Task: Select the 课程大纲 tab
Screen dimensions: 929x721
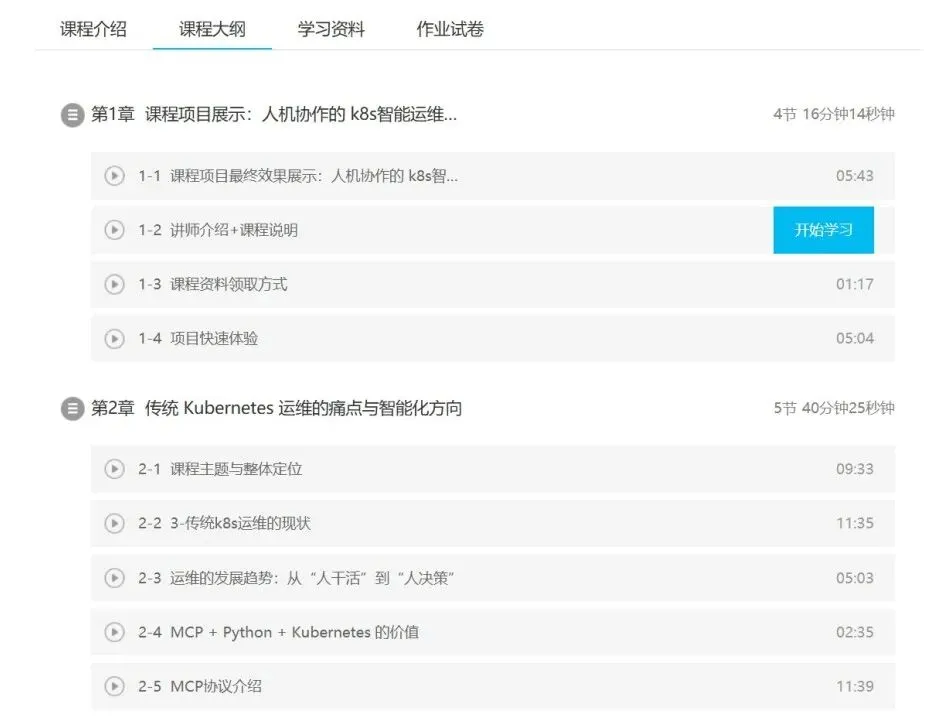Action: [212, 29]
